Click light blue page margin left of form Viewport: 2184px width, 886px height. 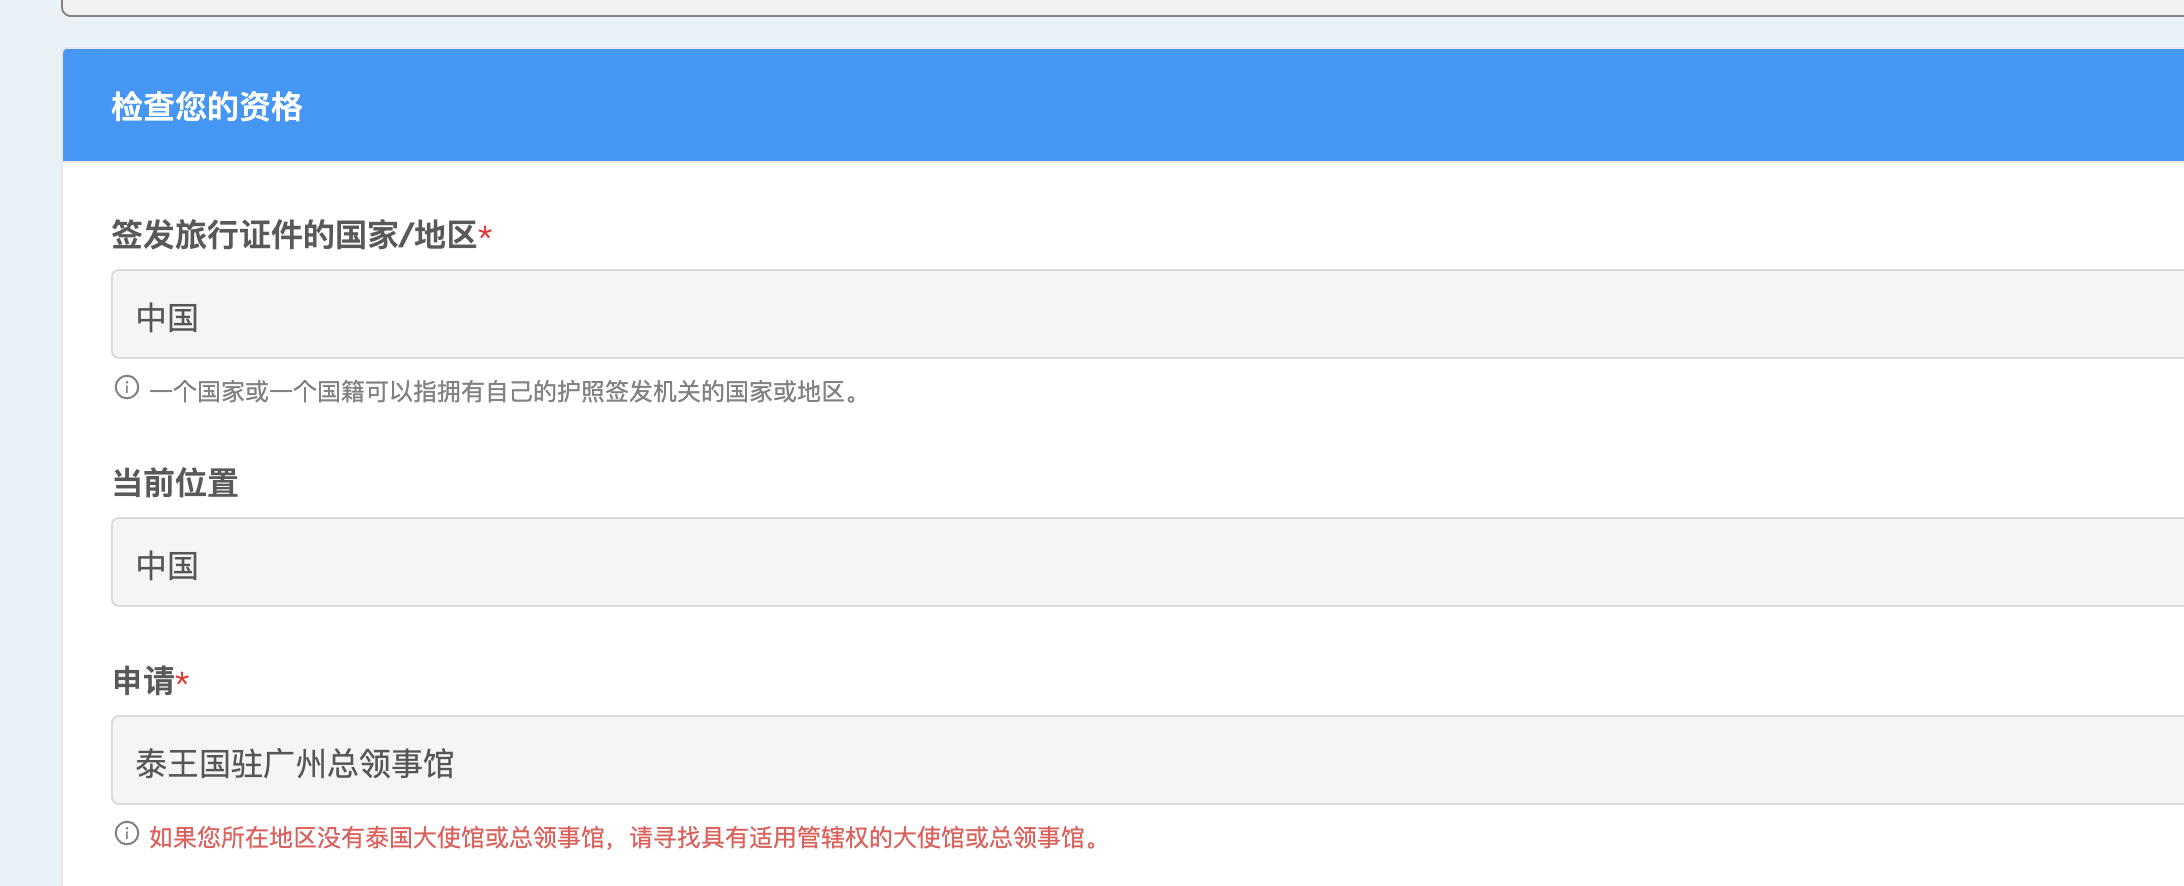coord(30,450)
